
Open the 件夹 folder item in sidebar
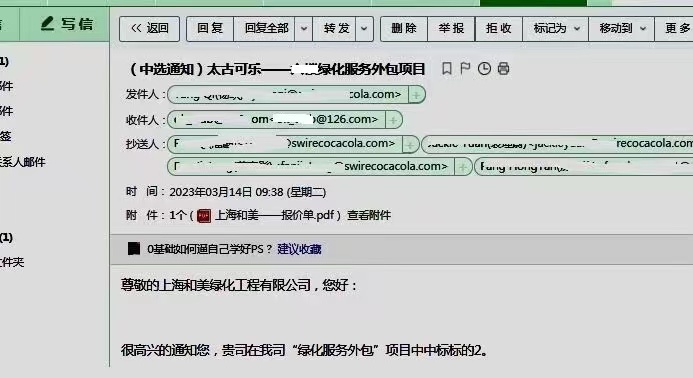12,262
